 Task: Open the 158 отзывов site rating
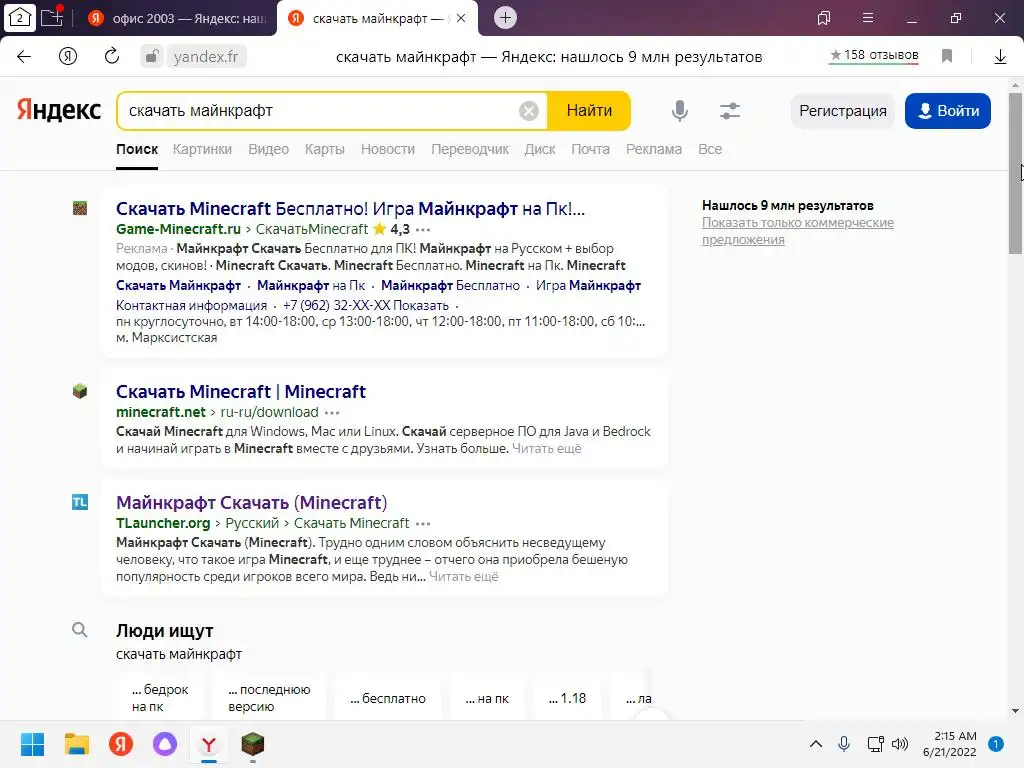point(874,56)
